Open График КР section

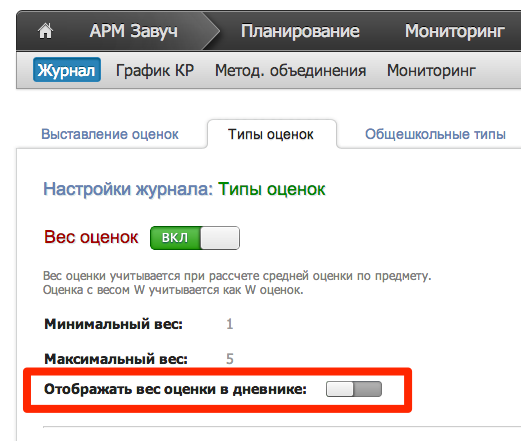(x=155, y=70)
